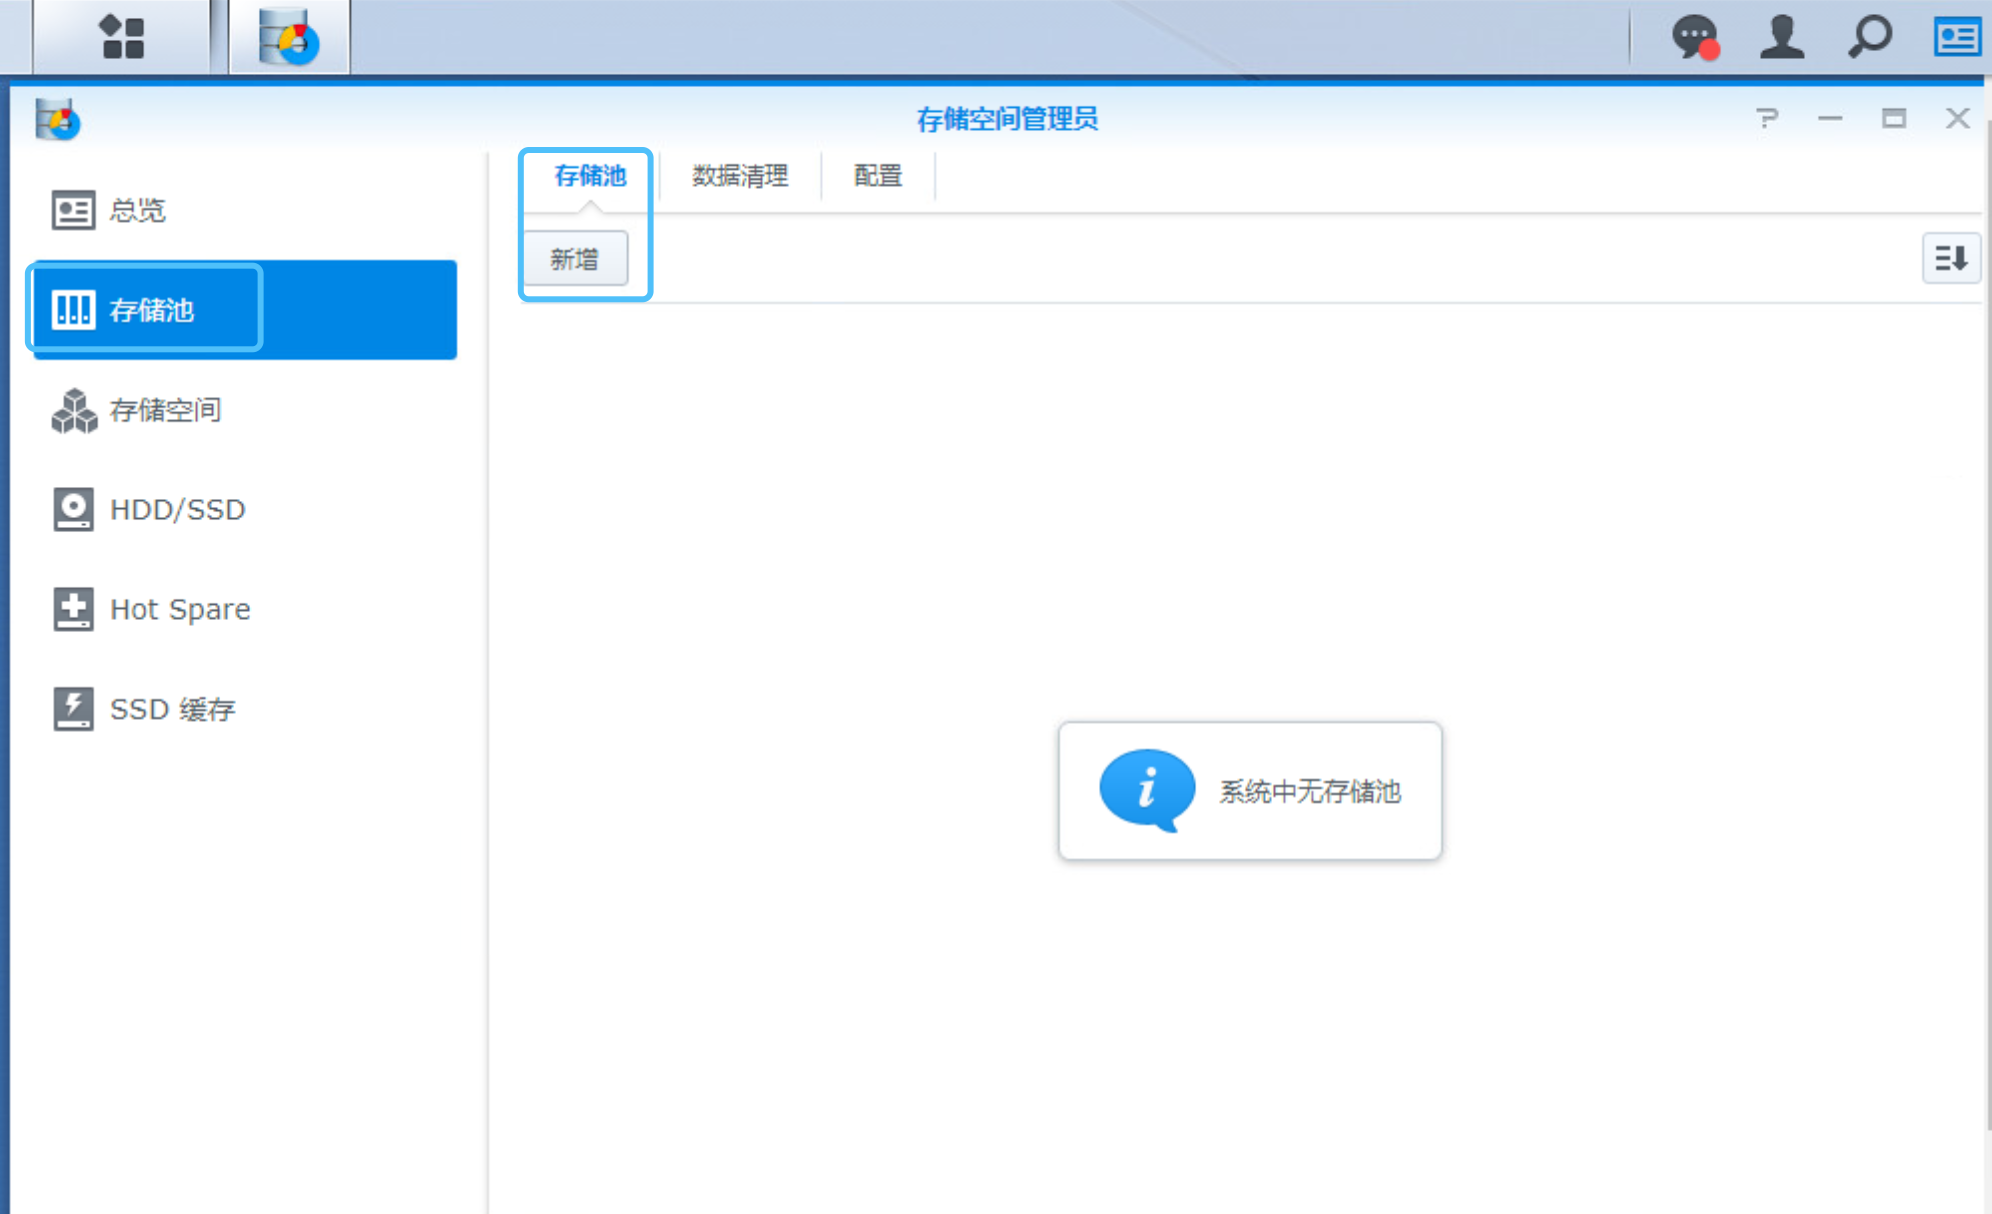Close the Storage Manager window
Image resolution: width=1992 pixels, height=1214 pixels.
point(1957,118)
